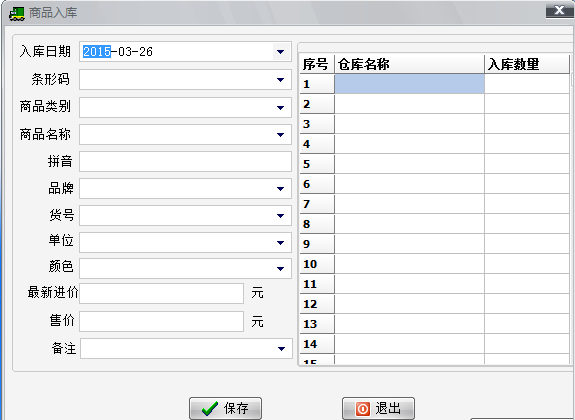Viewport: 575px width, 420px height.
Task: Click 仓库名称 cell in row 5
Action: pos(409,164)
